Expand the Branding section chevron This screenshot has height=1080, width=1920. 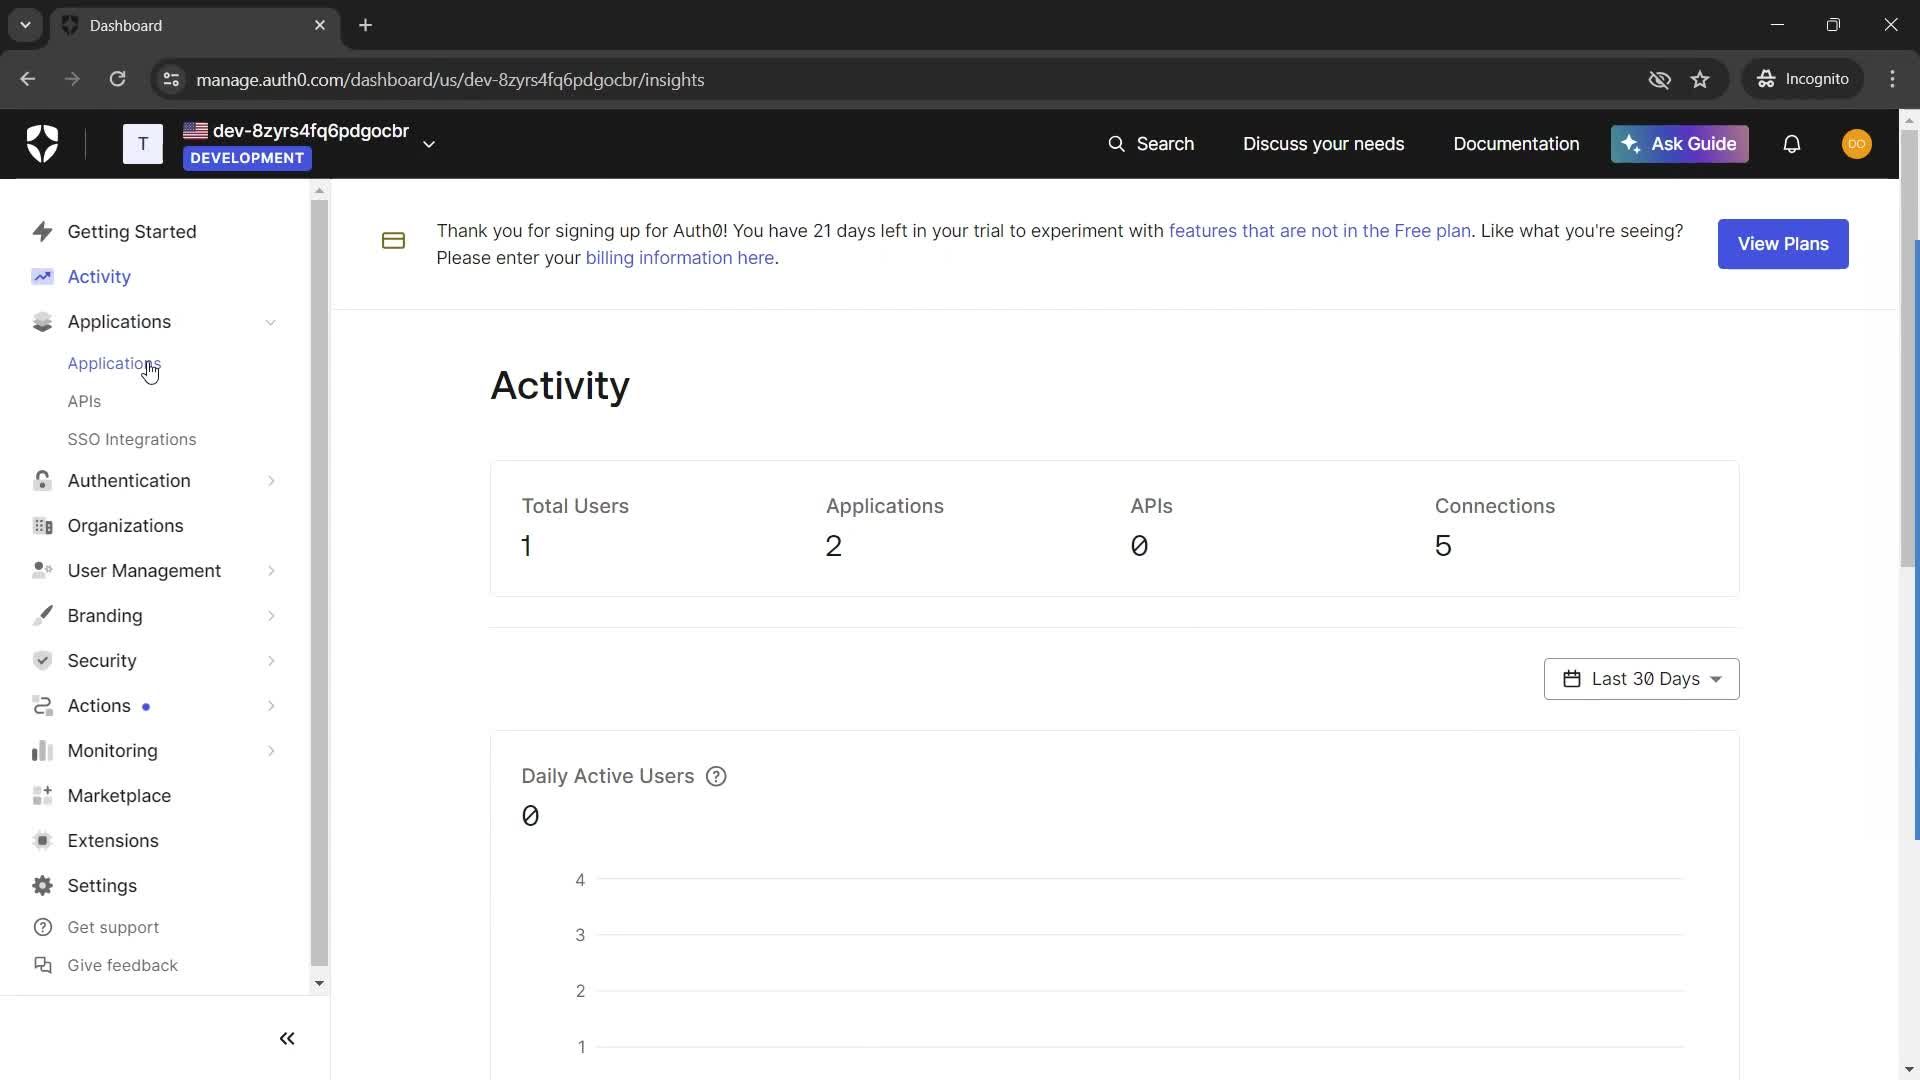[x=271, y=616]
